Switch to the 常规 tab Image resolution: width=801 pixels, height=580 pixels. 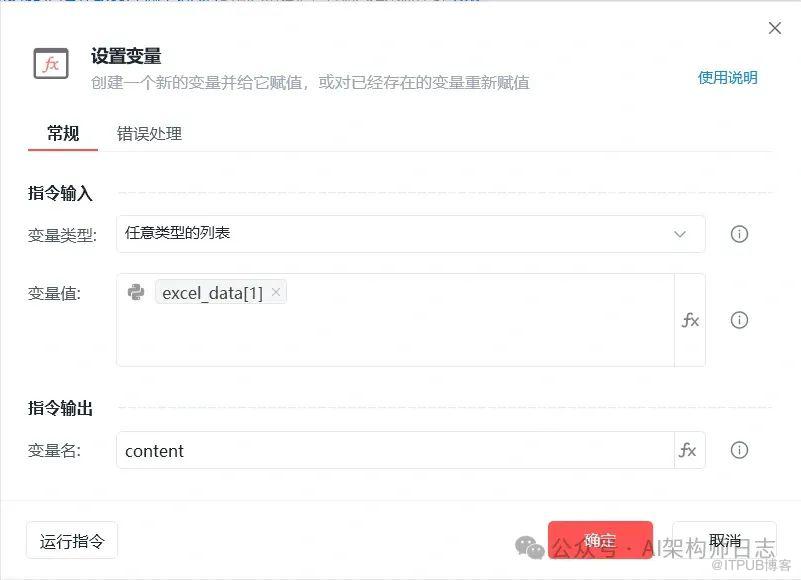tap(63, 134)
